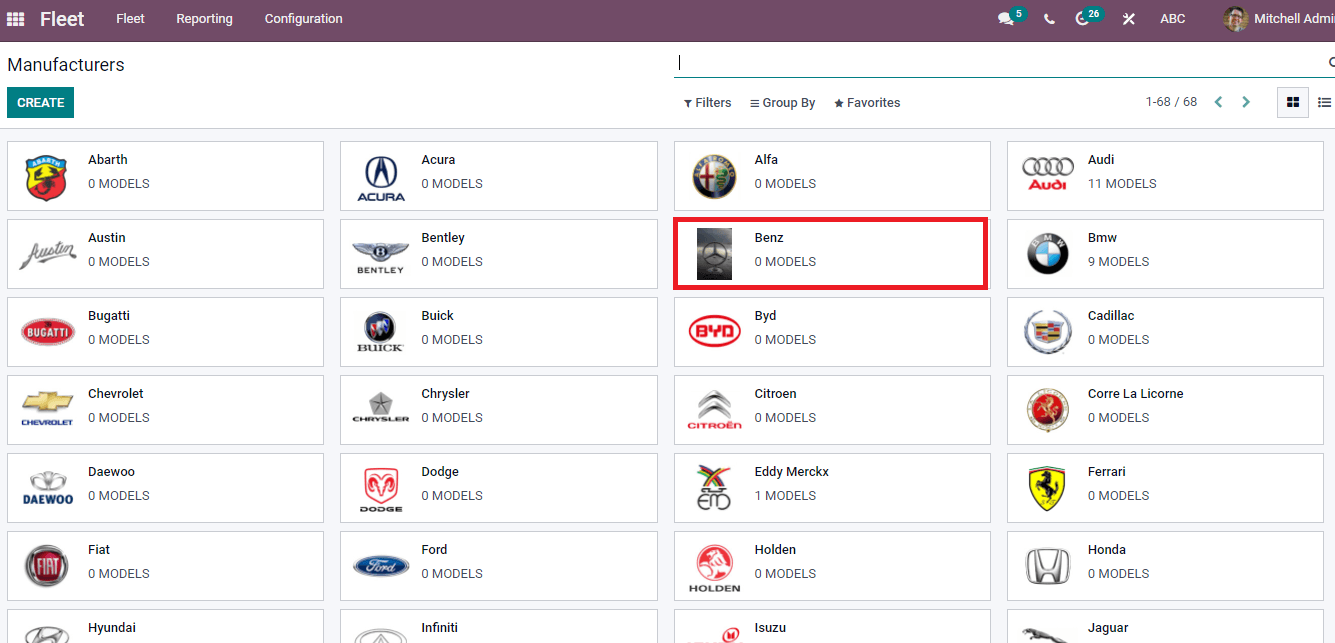Select the Bmw 9 MODELS count
1335x643 pixels.
(1118, 262)
